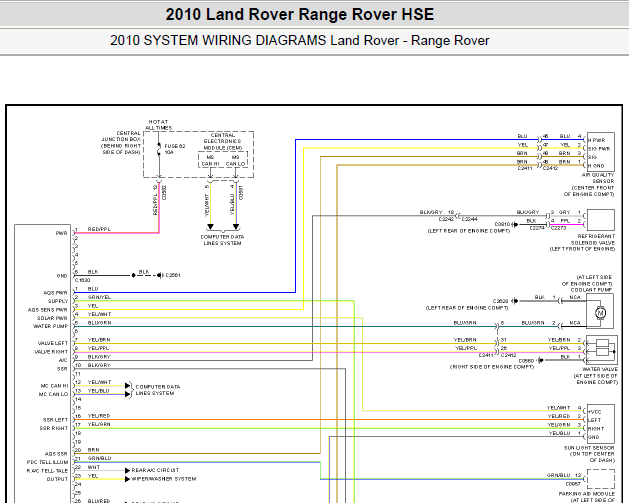Click the "H GND" terminal in air quality sensor
The width and height of the screenshot is (629, 503).
coord(596,166)
